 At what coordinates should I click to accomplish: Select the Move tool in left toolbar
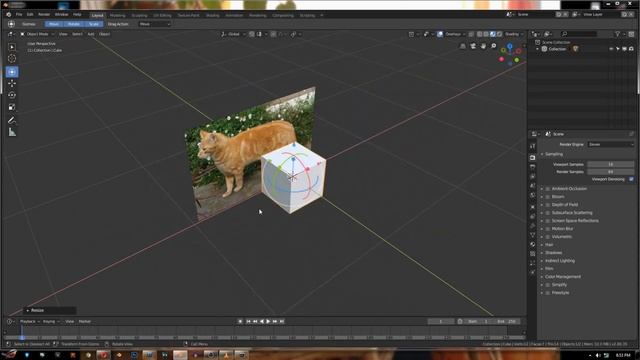click(x=12, y=83)
